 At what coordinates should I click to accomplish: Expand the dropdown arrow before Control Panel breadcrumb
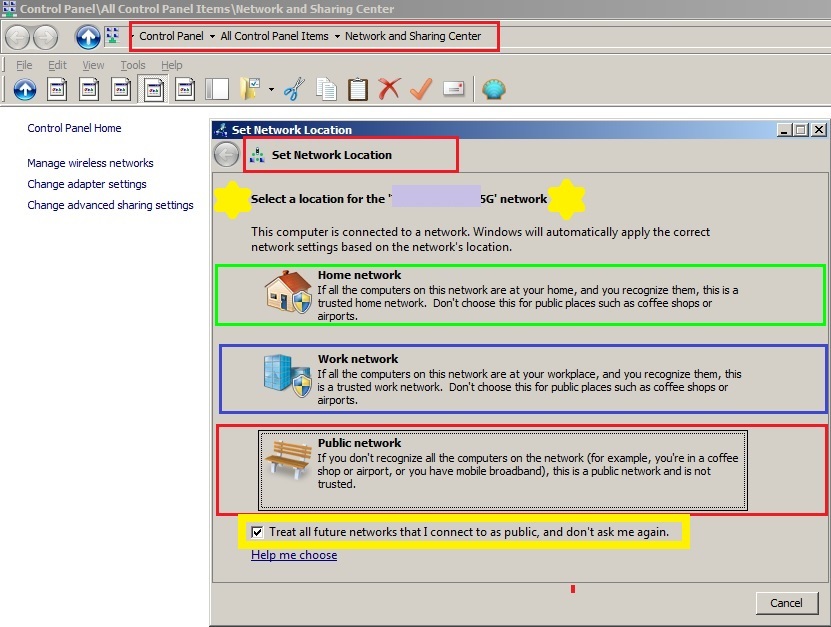[x=132, y=36]
